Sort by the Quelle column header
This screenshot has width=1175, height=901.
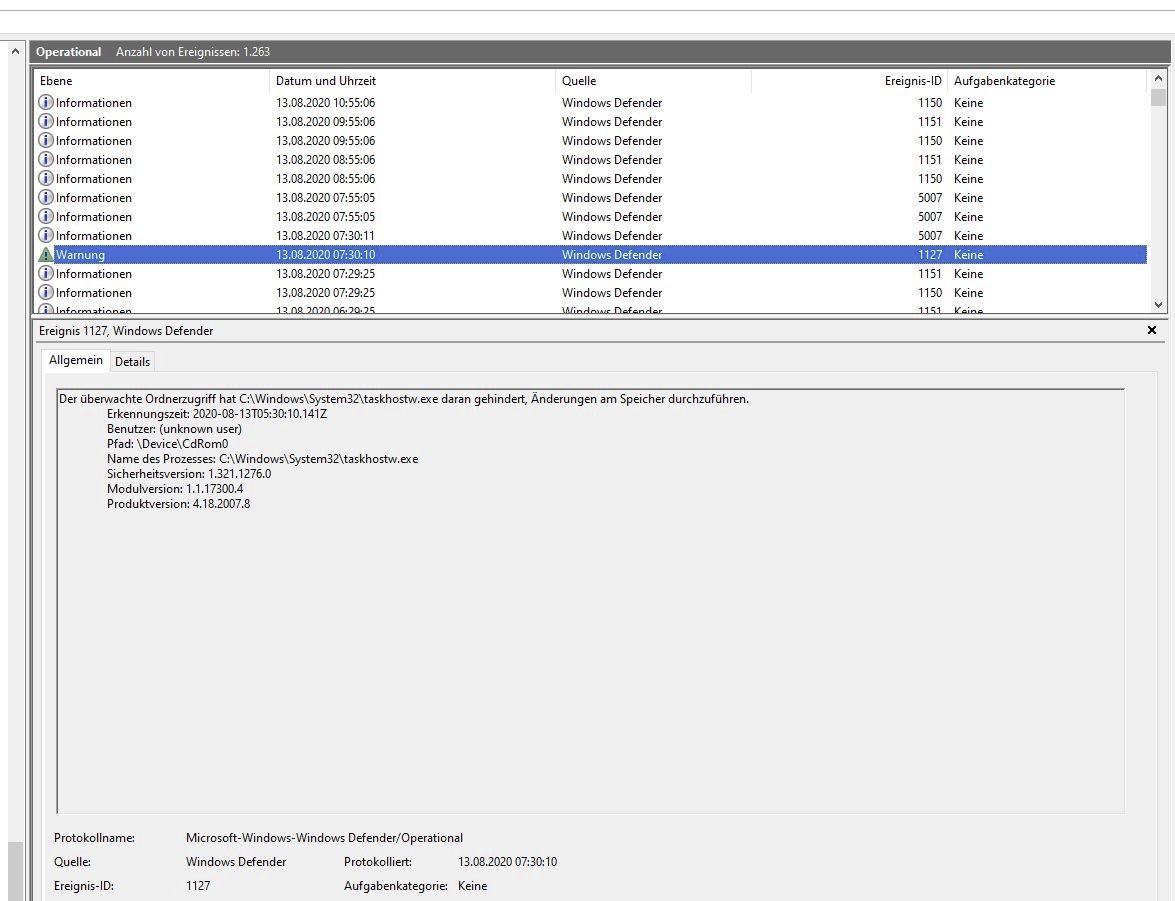(653, 81)
